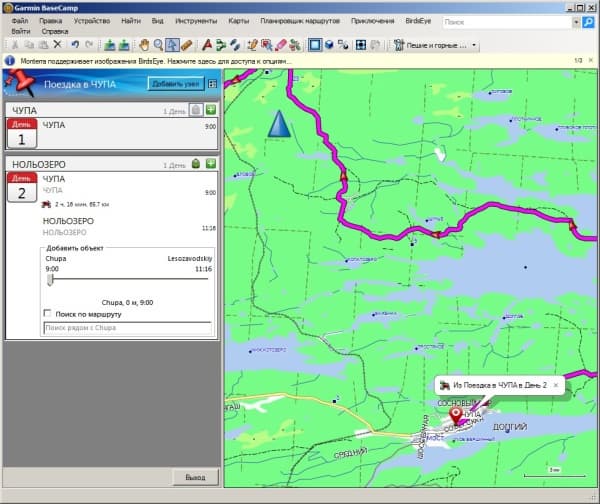The image size is (600, 504).
Task: Select the Hand pan tool
Action: 144,45
